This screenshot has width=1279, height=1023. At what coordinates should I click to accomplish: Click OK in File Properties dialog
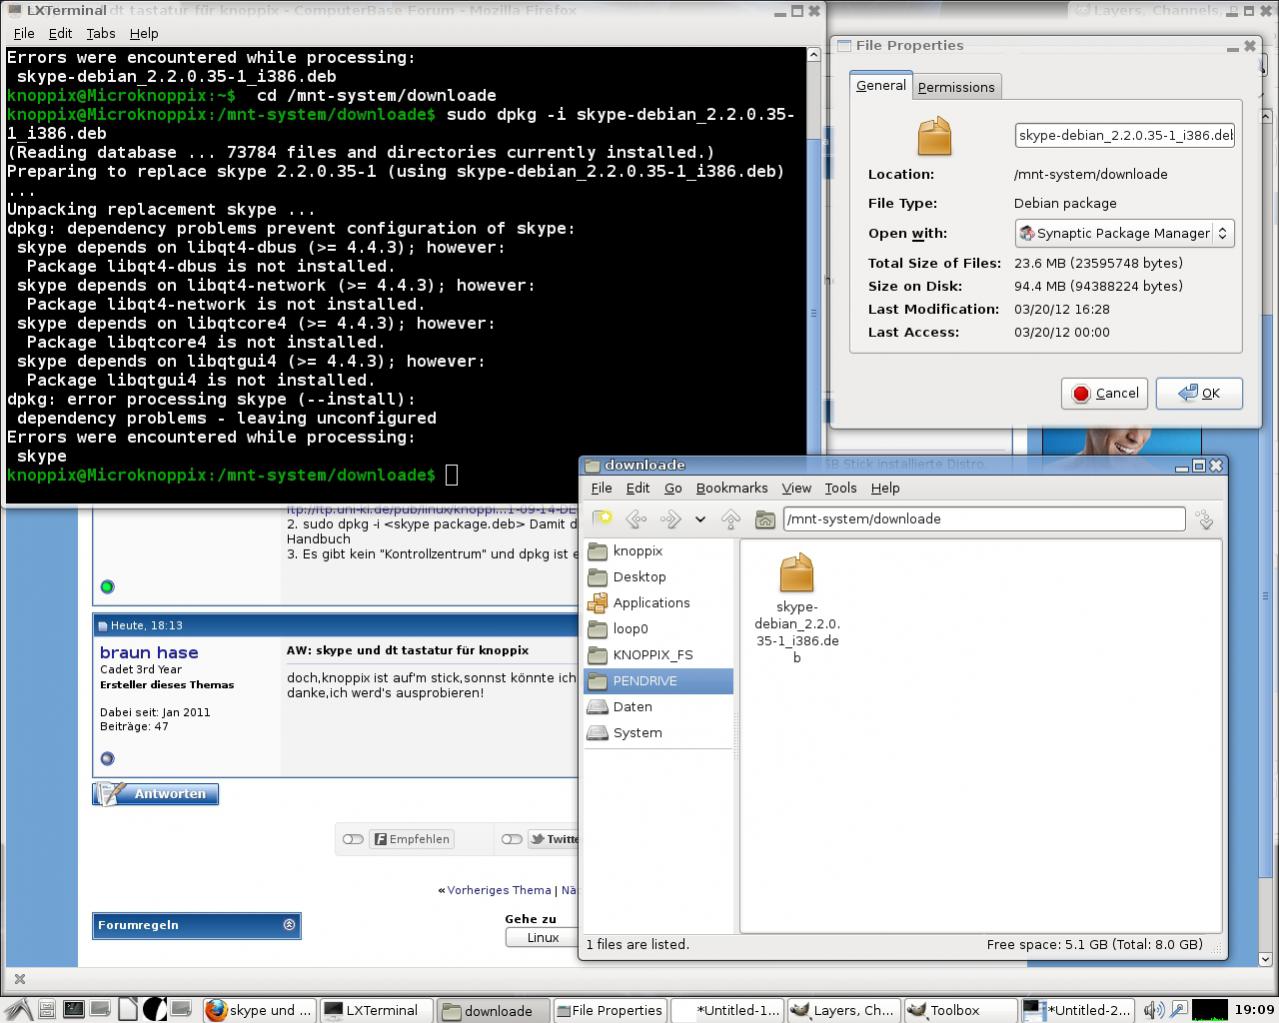point(1199,393)
